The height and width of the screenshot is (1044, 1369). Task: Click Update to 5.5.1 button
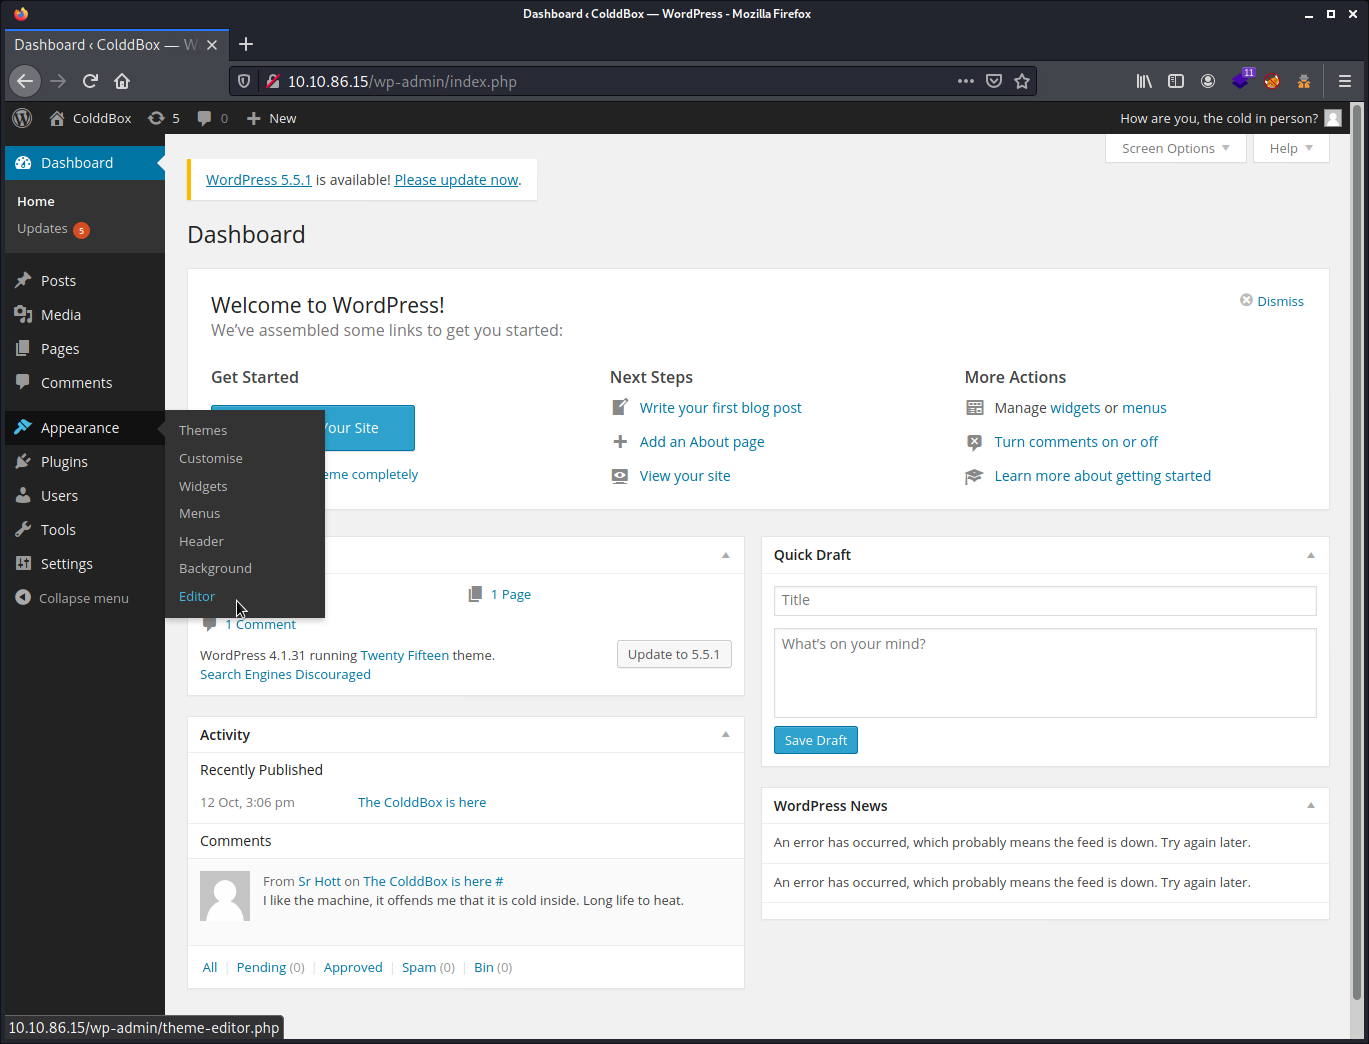tap(674, 654)
